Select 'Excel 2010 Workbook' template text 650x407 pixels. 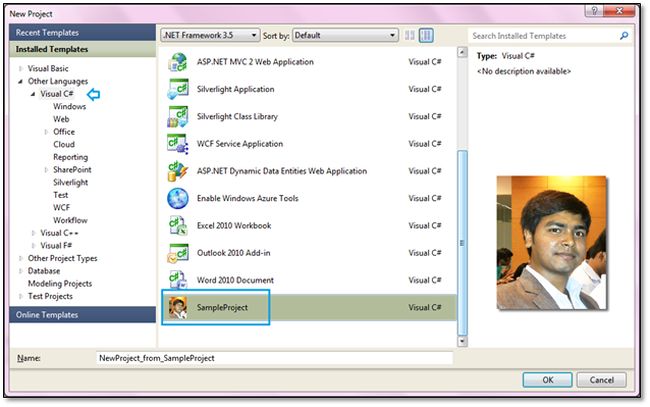[x=234, y=226]
